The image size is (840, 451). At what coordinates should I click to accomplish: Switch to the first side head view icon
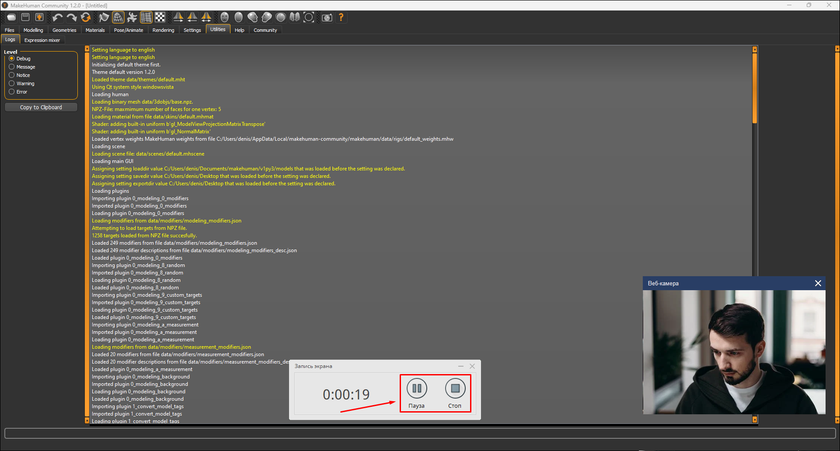[252, 18]
